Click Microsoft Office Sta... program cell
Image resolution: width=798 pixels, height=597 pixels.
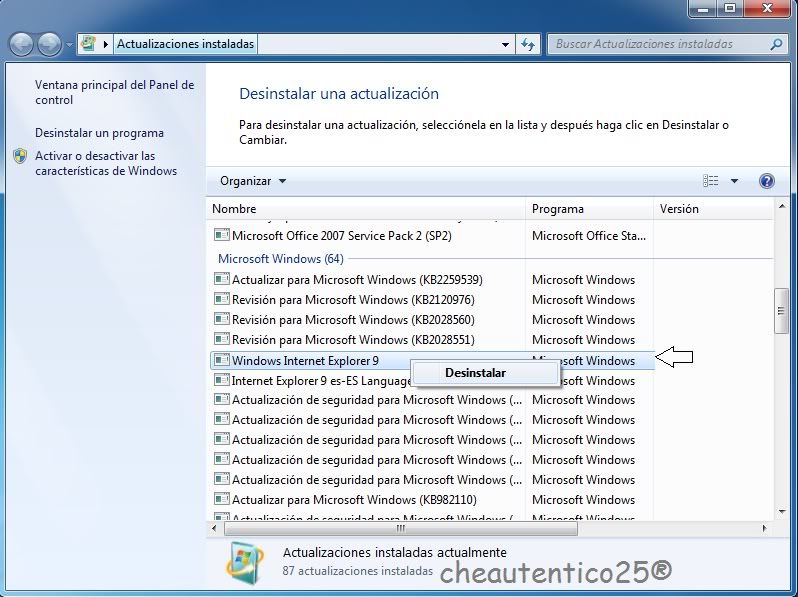[x=589, y=236]
